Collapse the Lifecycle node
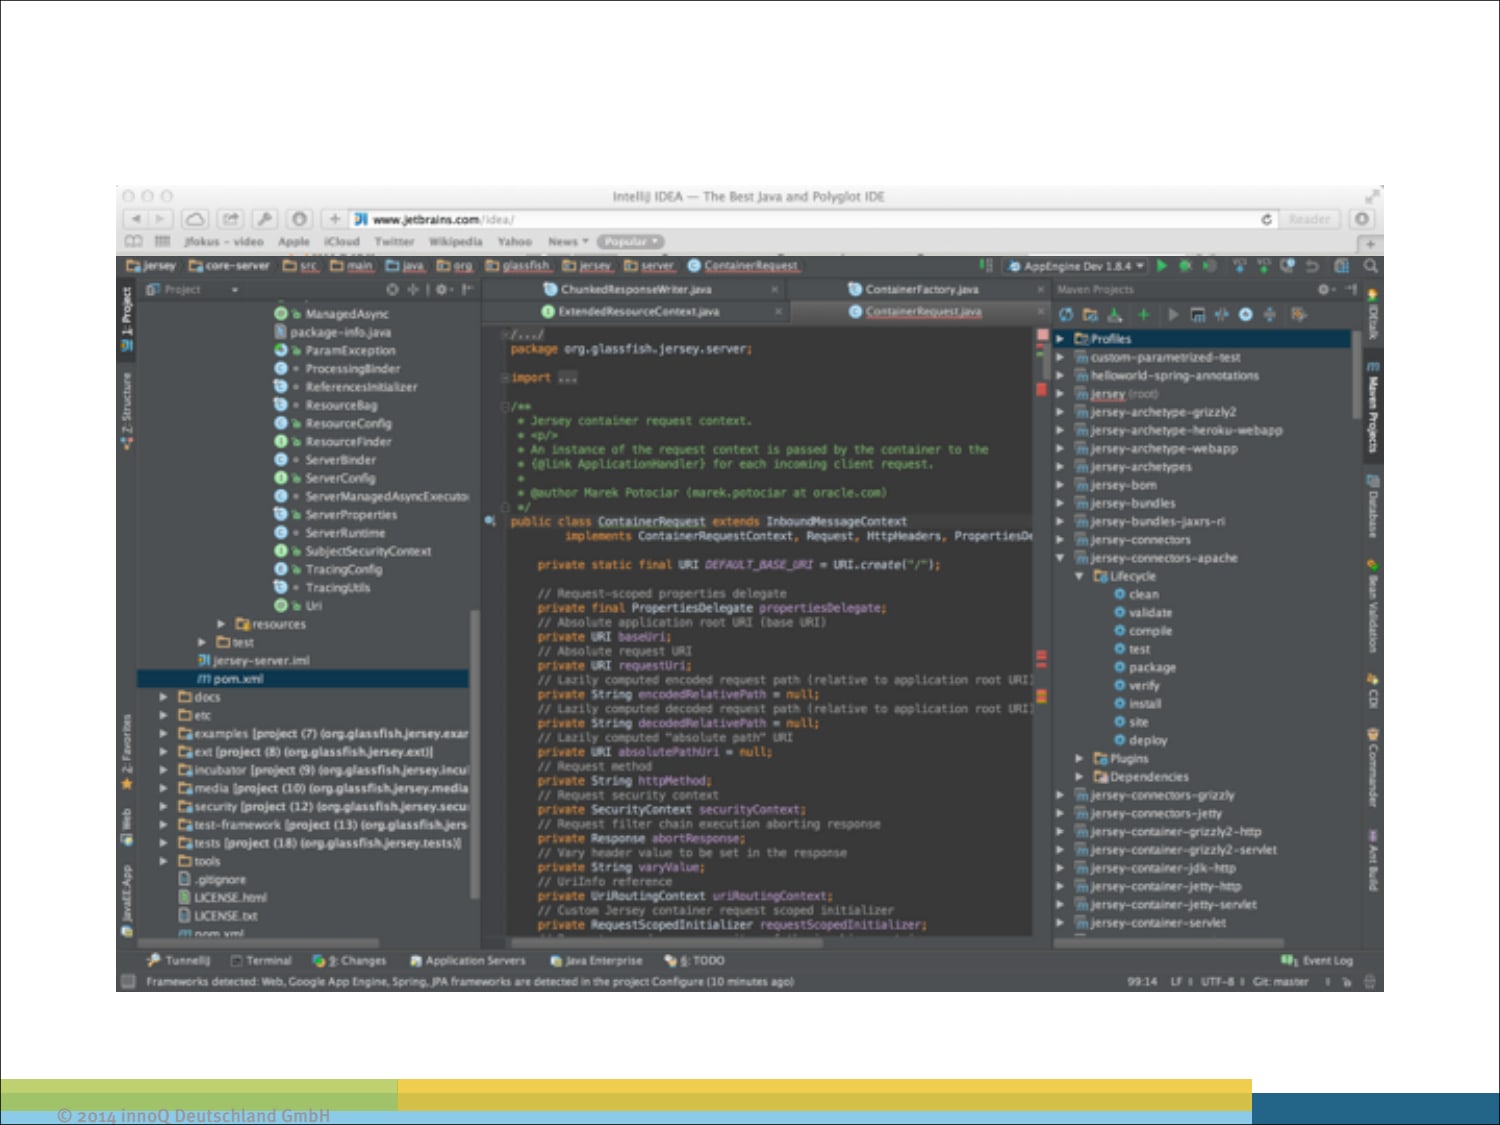1500x1125 pixels. (x=1079, y=576)
